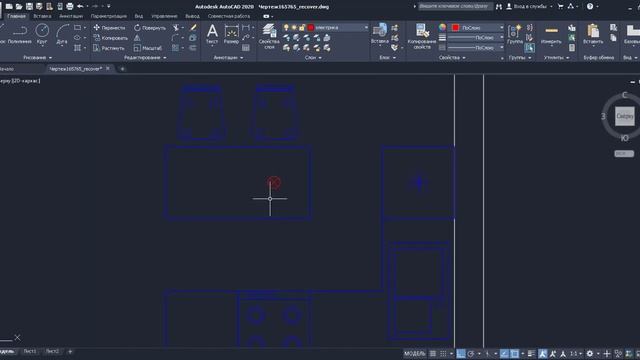This screenshot has width=640, height=360.
Task: Click the Copy (Копировать) command
Action: pyautogui.click(x=110, y=38)
